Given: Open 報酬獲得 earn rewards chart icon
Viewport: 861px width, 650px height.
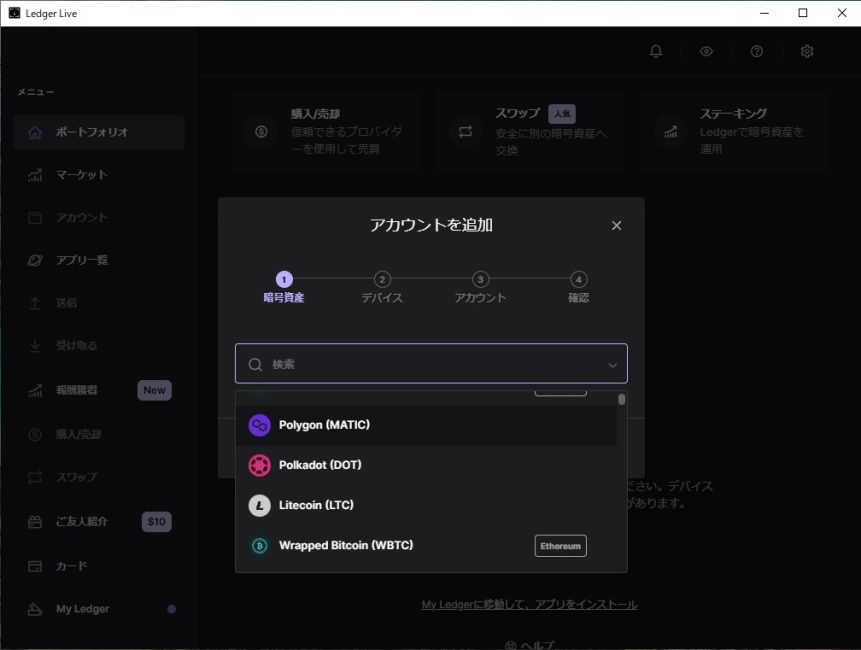Looking at the screenshot, I should pos(35,390).
